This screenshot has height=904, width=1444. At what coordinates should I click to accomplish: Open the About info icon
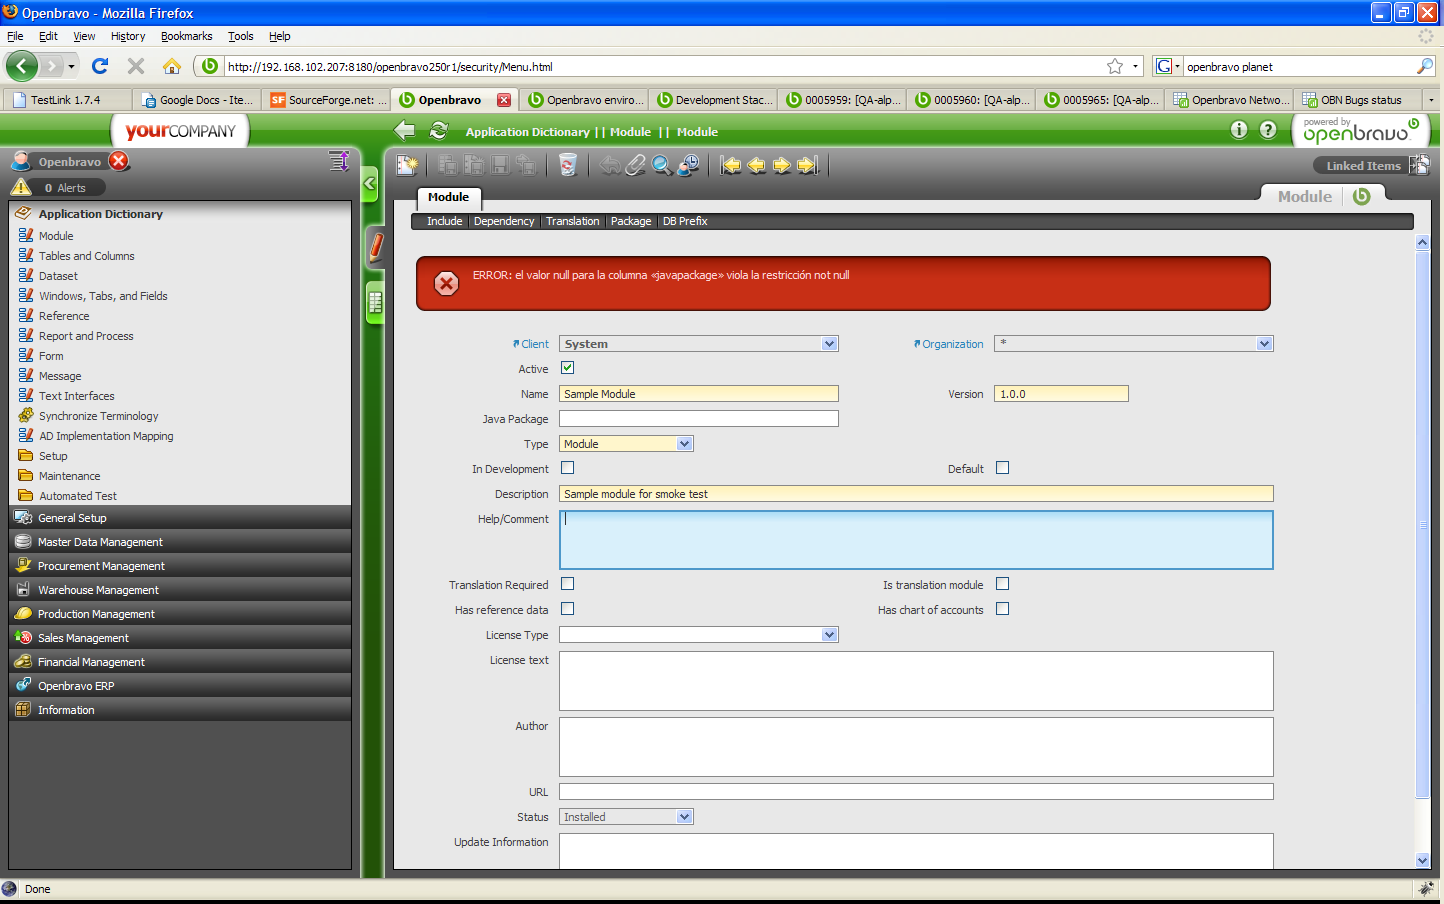[1239, 130]
